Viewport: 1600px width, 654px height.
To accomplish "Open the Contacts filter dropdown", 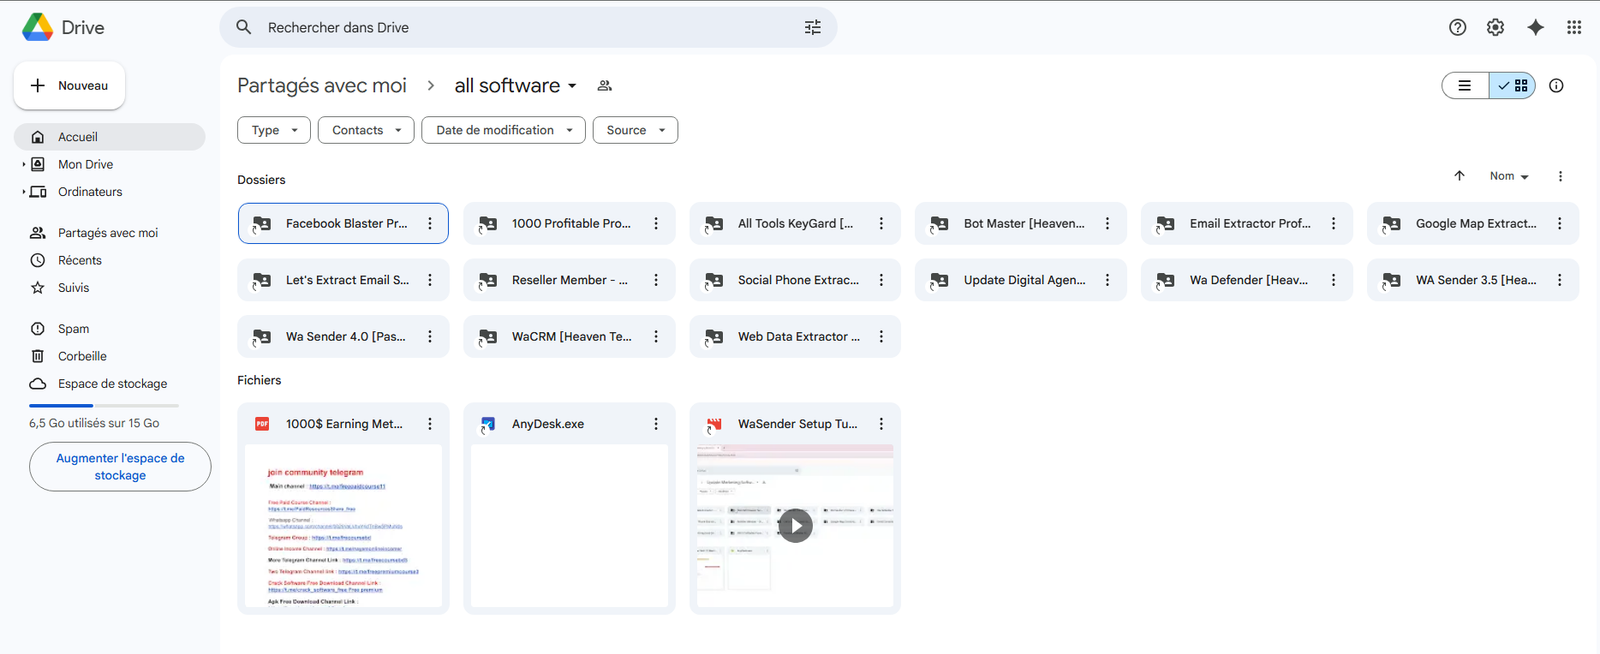I will point(366,130).
